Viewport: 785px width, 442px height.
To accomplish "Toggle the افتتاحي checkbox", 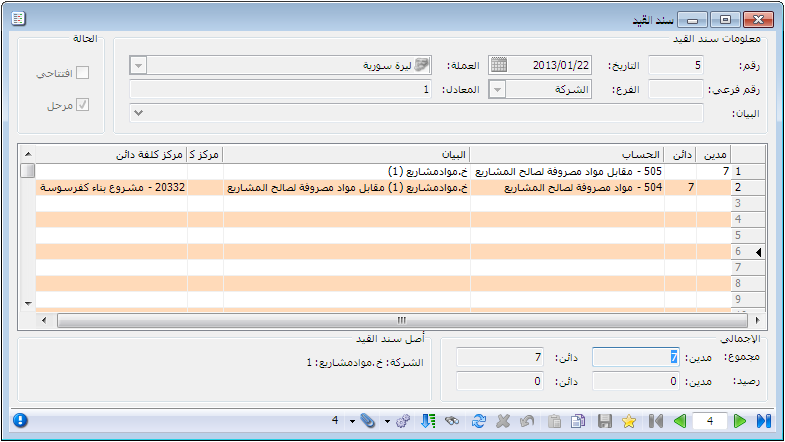I will click(x=83, y=73).
